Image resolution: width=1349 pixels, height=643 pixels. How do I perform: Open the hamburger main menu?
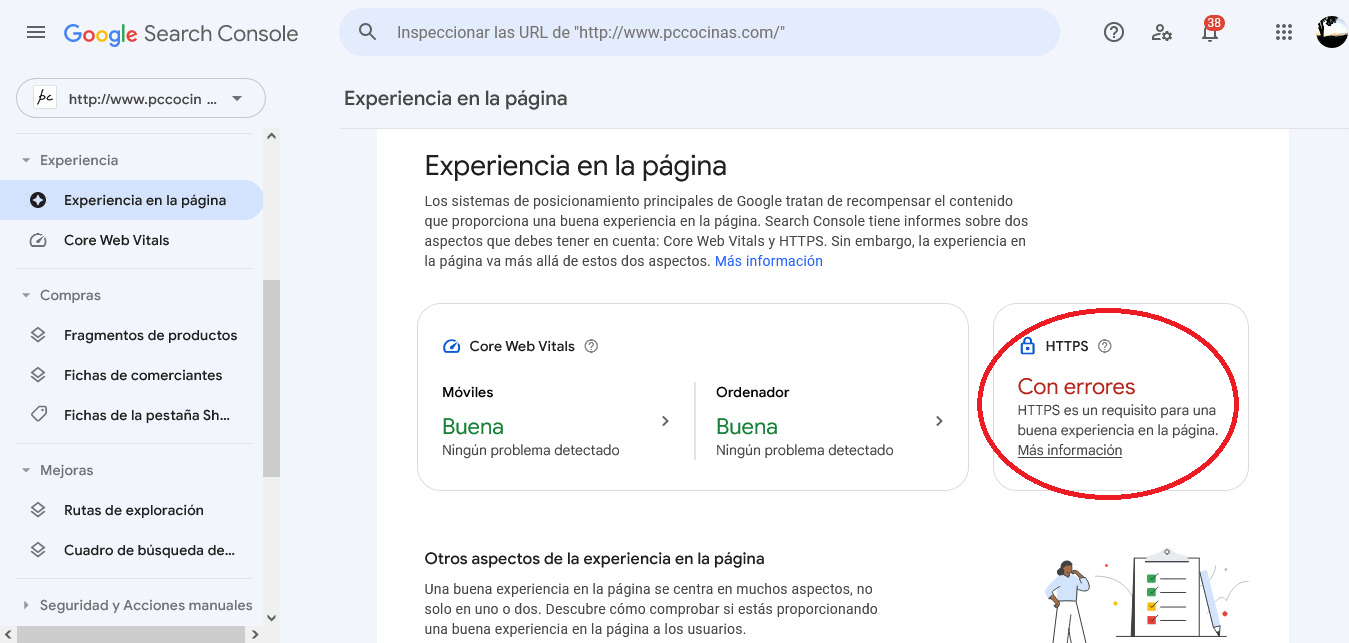click(36, 32)
